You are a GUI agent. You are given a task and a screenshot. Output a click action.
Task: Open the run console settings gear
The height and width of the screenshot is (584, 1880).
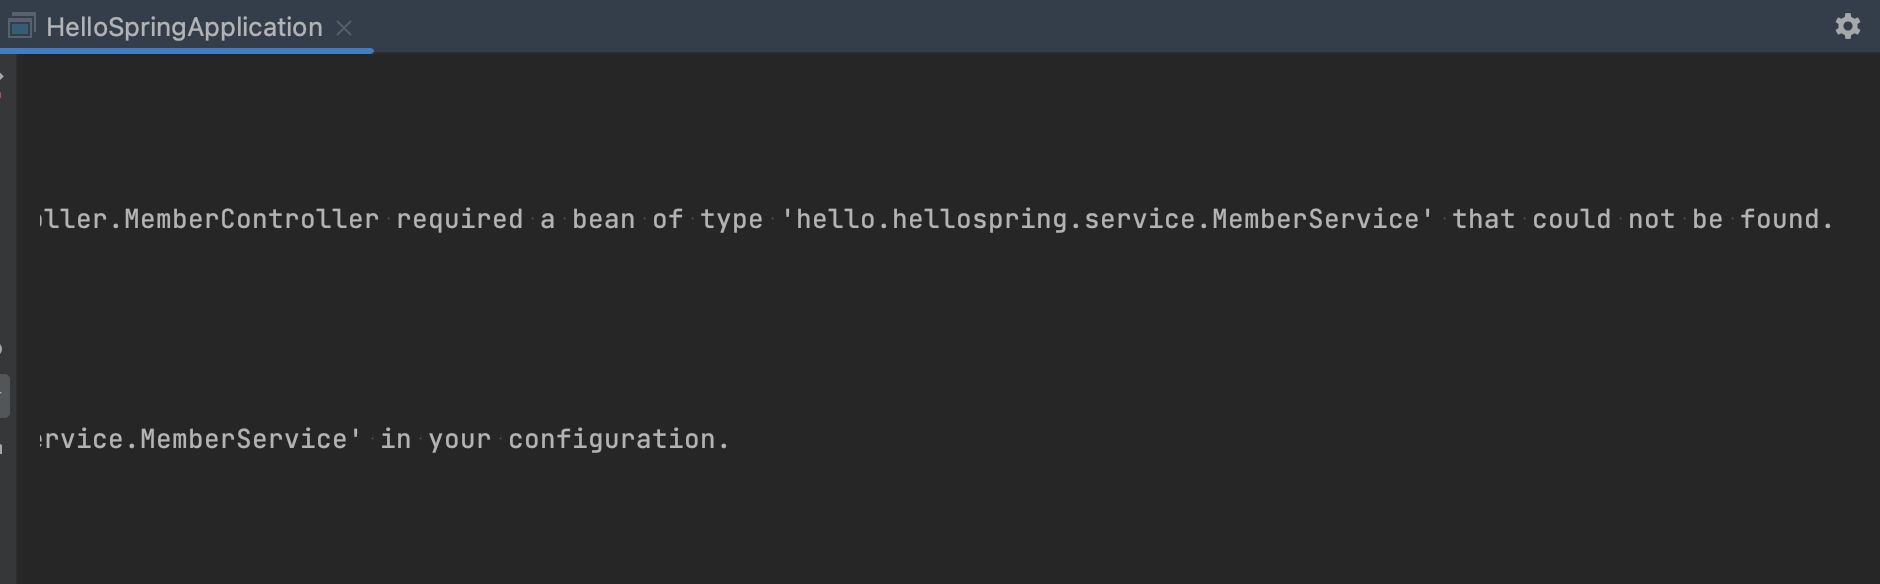coord(1847,26)
